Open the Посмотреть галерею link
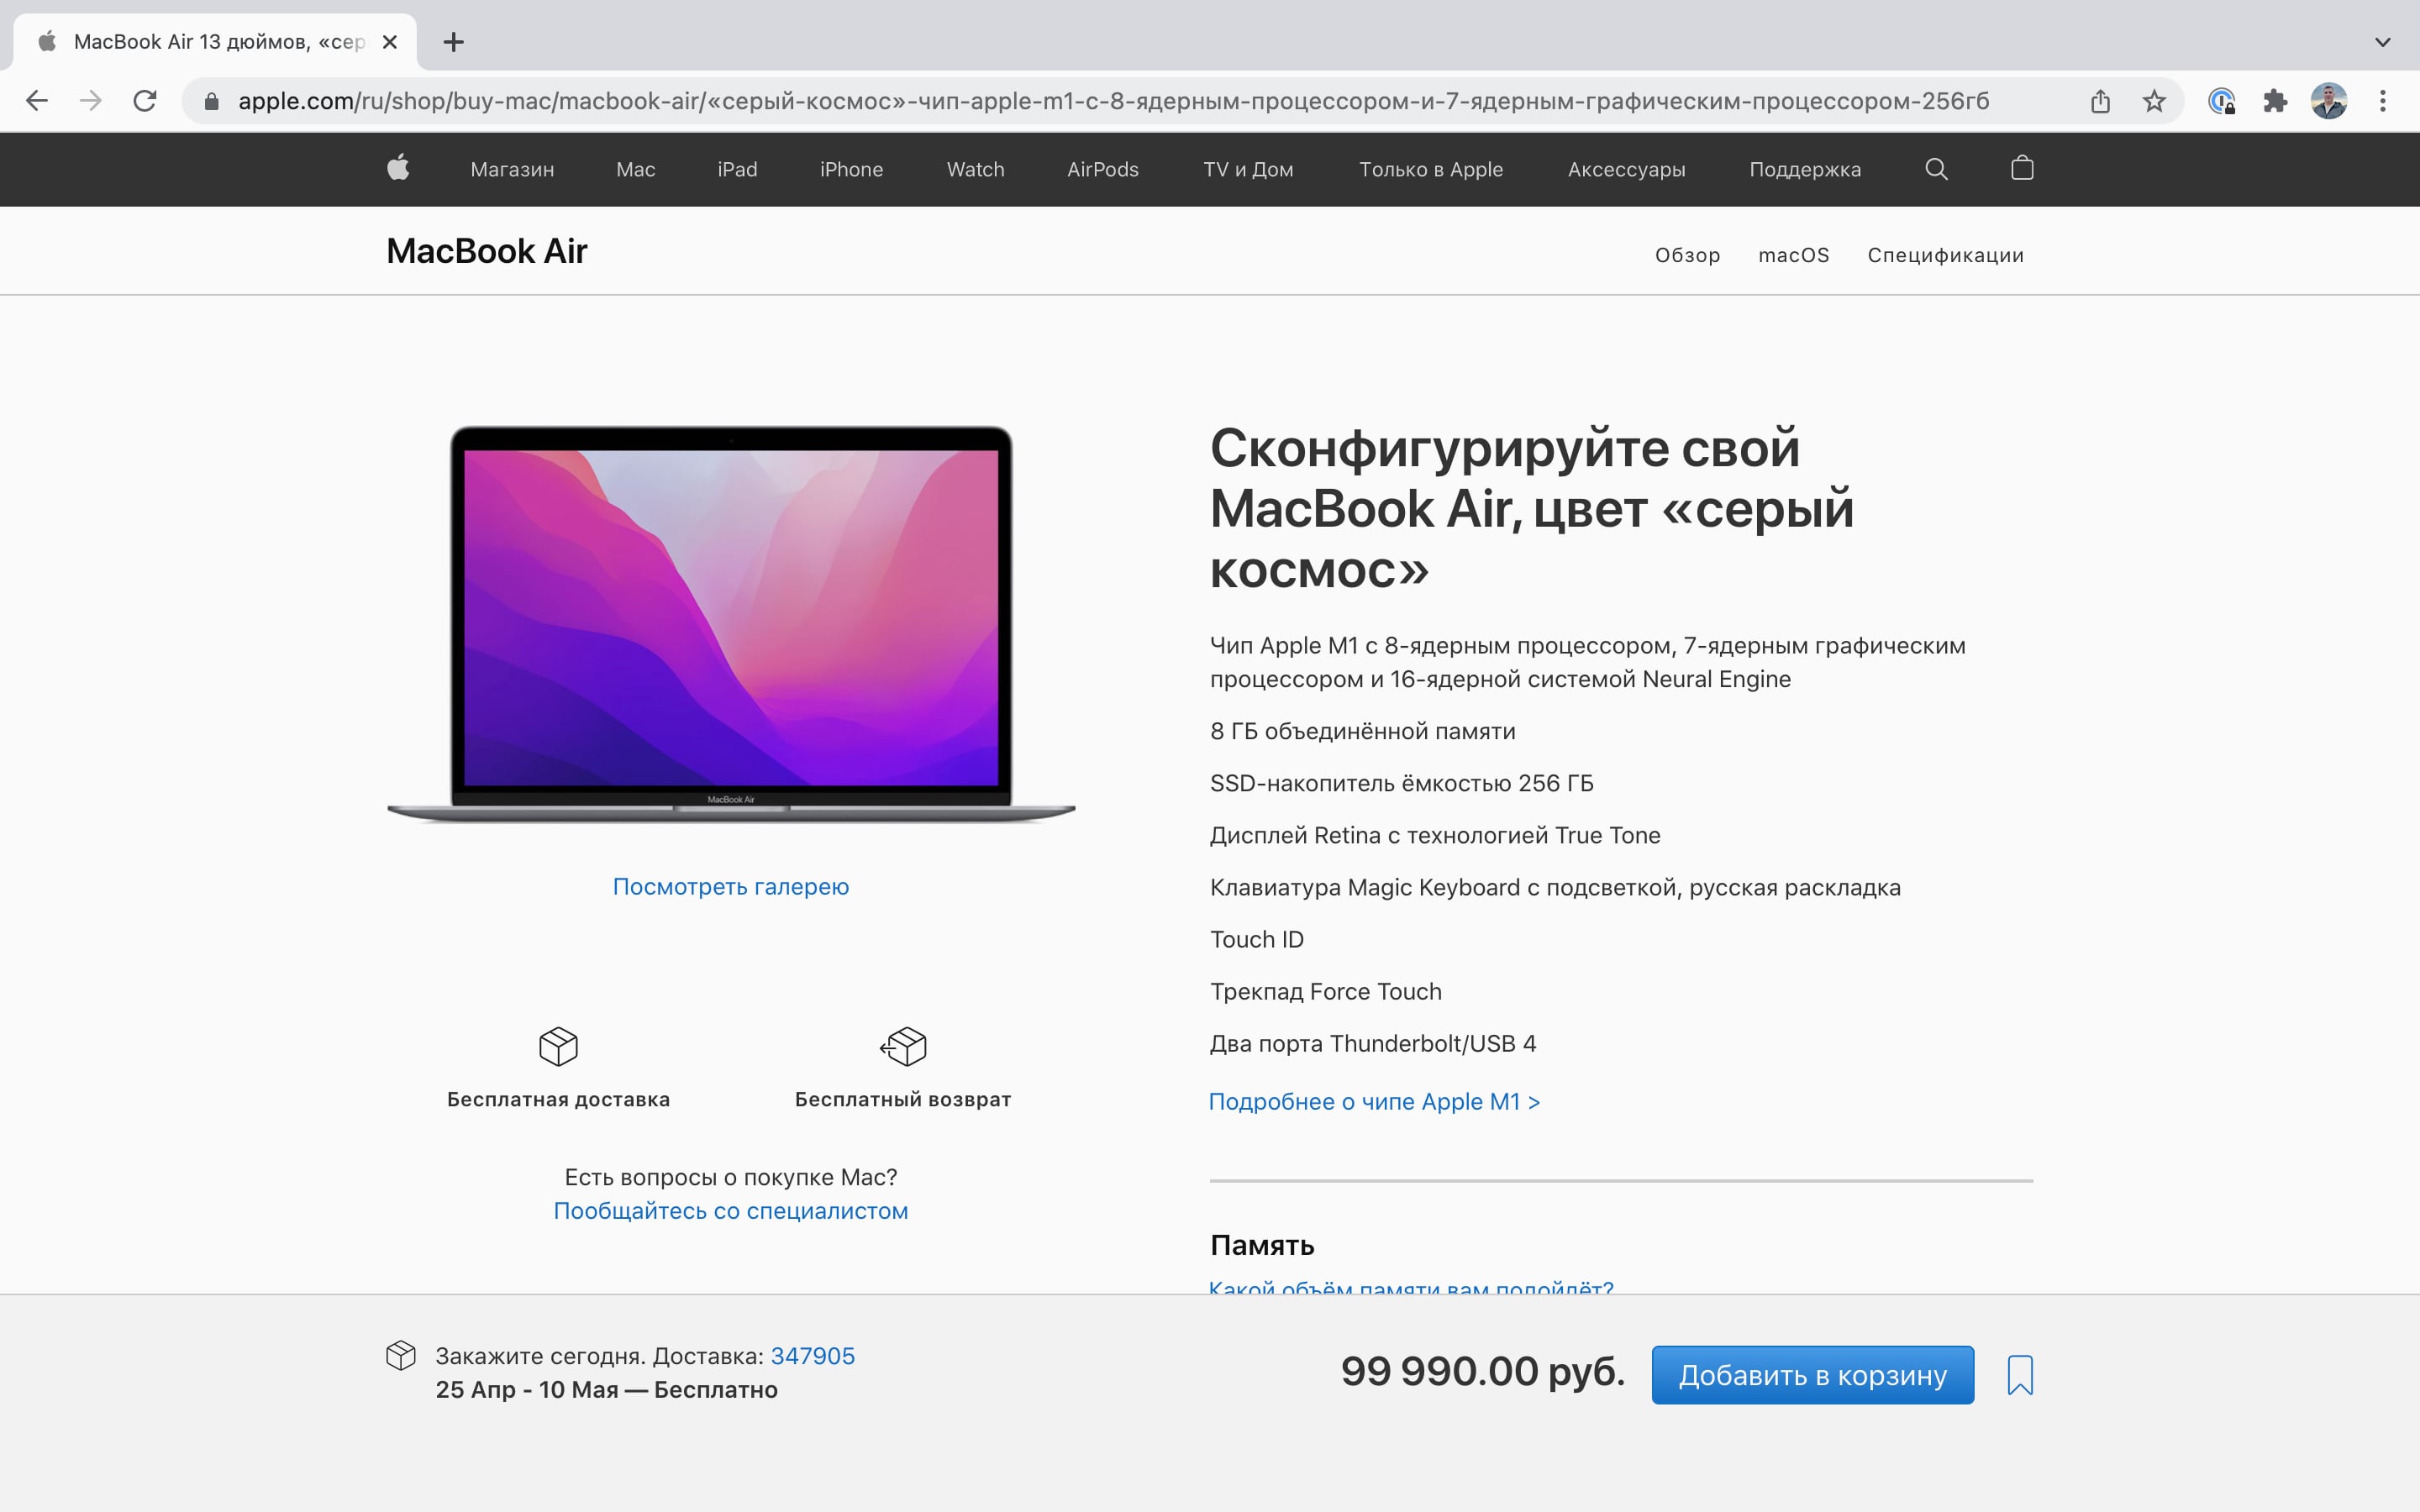This screenshot has width=2420, height=1512. (730, 886)
